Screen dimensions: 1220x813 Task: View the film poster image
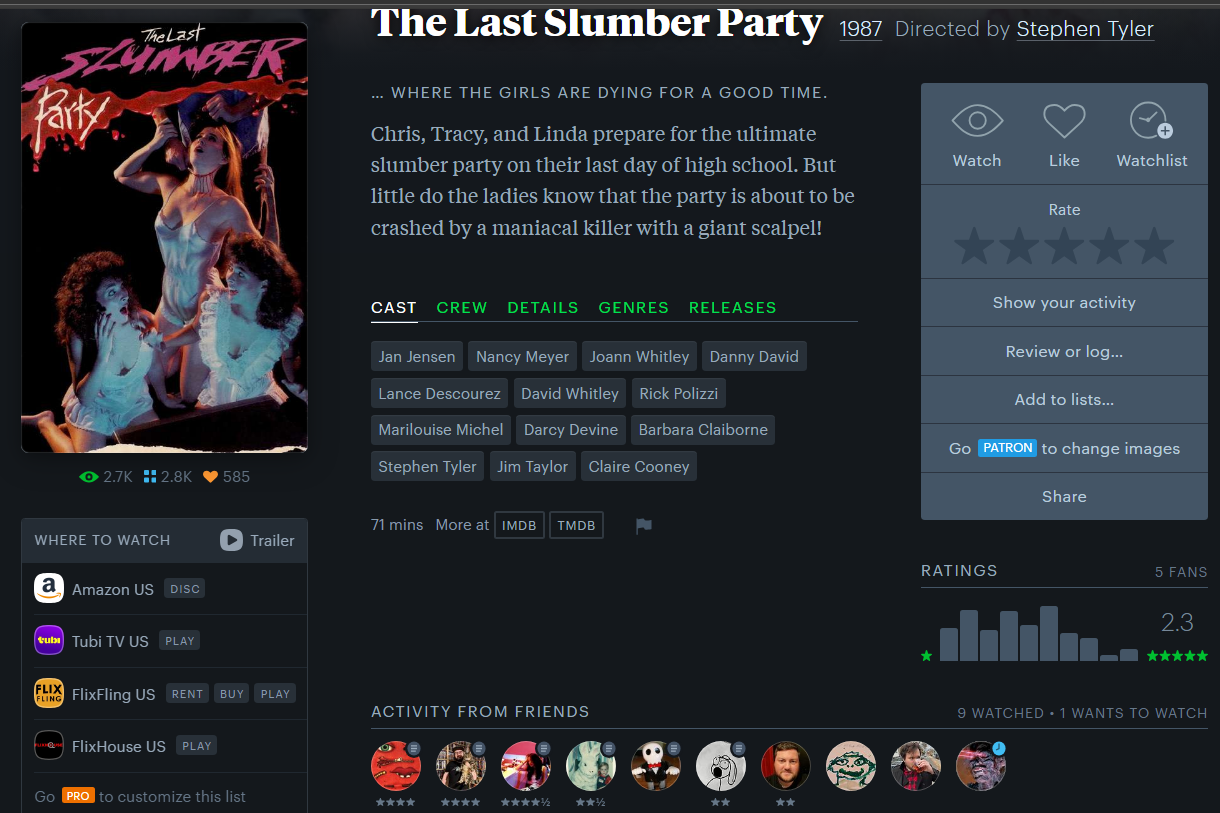(164, 238)
